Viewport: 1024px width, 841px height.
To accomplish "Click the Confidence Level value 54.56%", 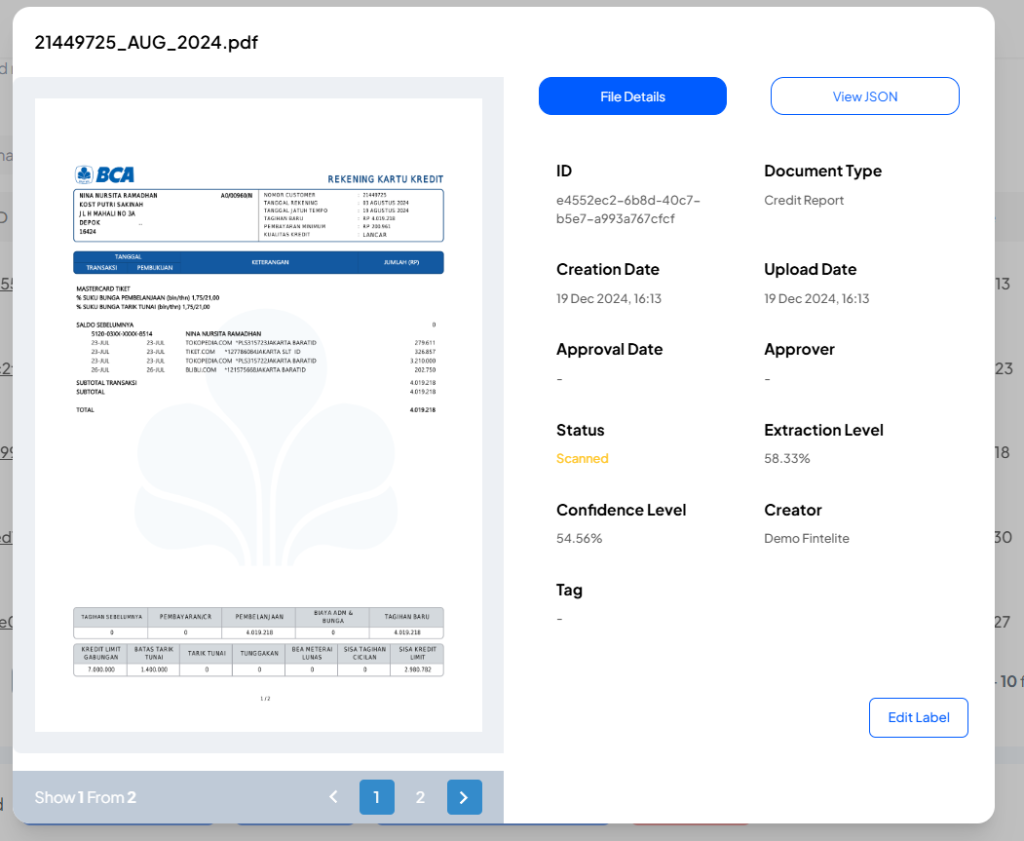I will (579, 538).
